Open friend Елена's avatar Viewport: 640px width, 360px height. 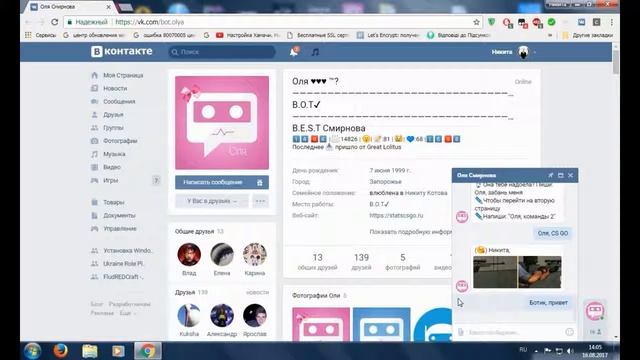222,254
